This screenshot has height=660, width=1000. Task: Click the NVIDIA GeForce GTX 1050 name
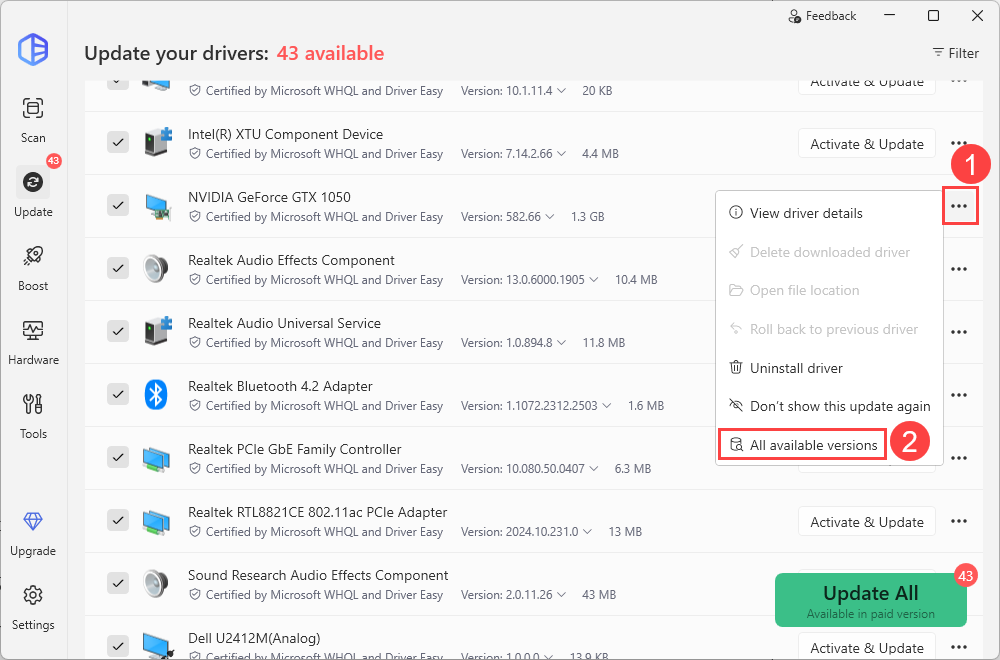(x=269, y=197)
